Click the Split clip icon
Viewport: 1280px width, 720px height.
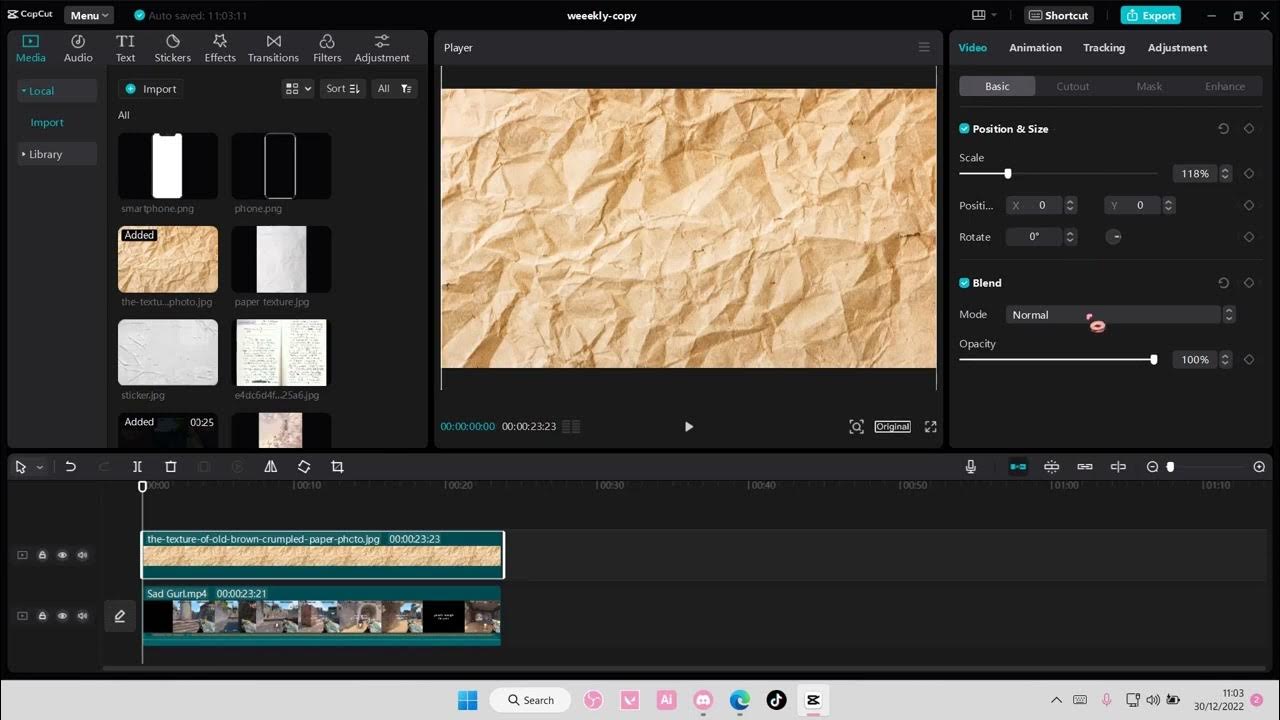pyautogui.click(x=137, y=467)
